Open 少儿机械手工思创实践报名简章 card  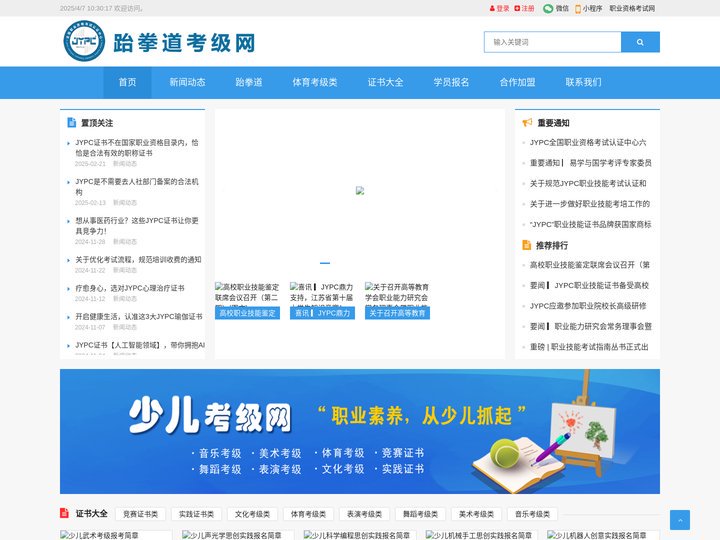point(482,535)
